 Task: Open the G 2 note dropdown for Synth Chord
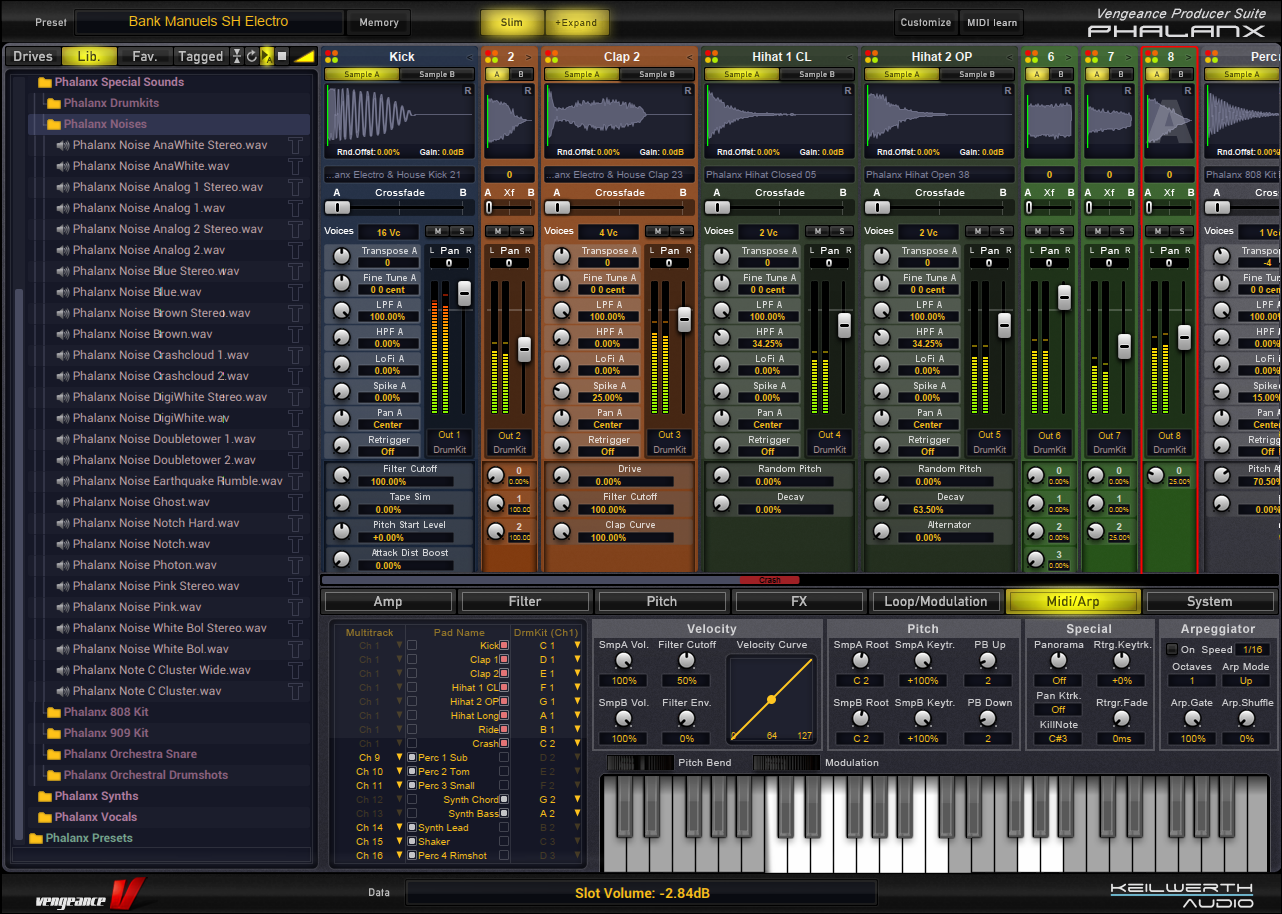click(577, 800)
